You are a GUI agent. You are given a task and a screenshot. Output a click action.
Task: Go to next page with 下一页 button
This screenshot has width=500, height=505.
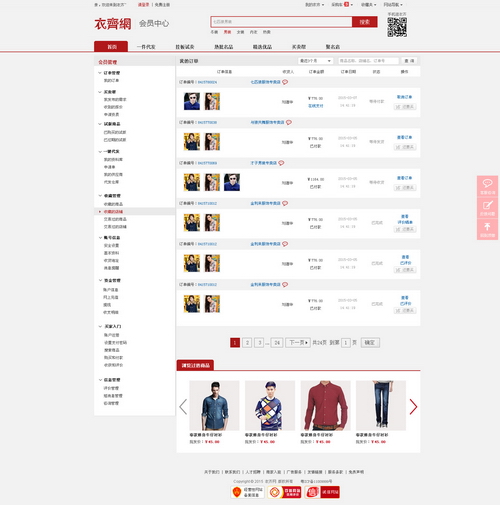click(x=298, y=343)
